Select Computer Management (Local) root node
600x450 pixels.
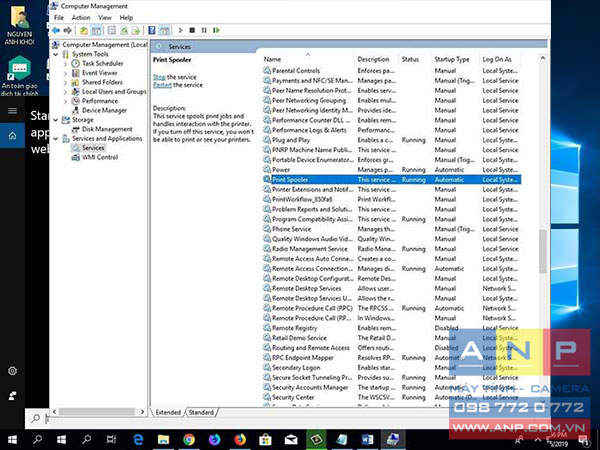click(104, 45)
